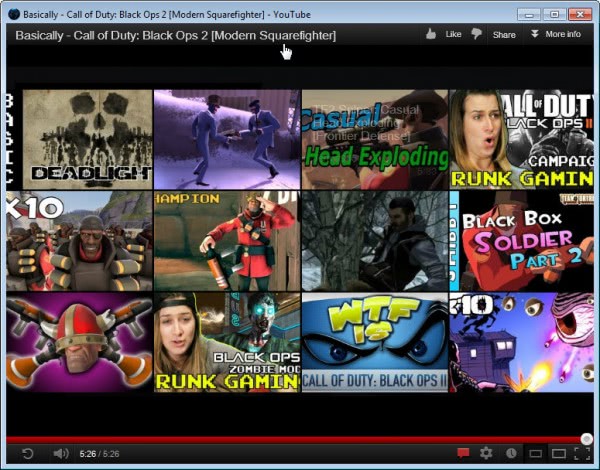Open the Share option
Image resolution: width=600 pixels, height=470 pixels.
(x=504, y=35)
